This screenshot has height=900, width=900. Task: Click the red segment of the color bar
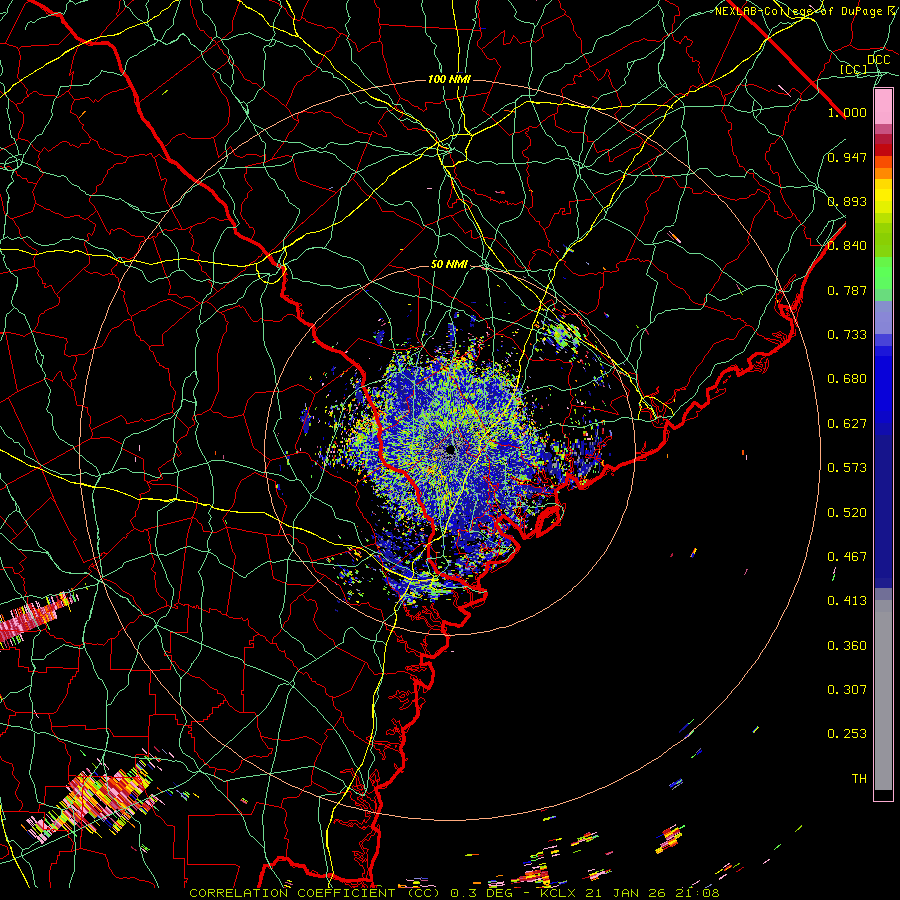point(883,149)
